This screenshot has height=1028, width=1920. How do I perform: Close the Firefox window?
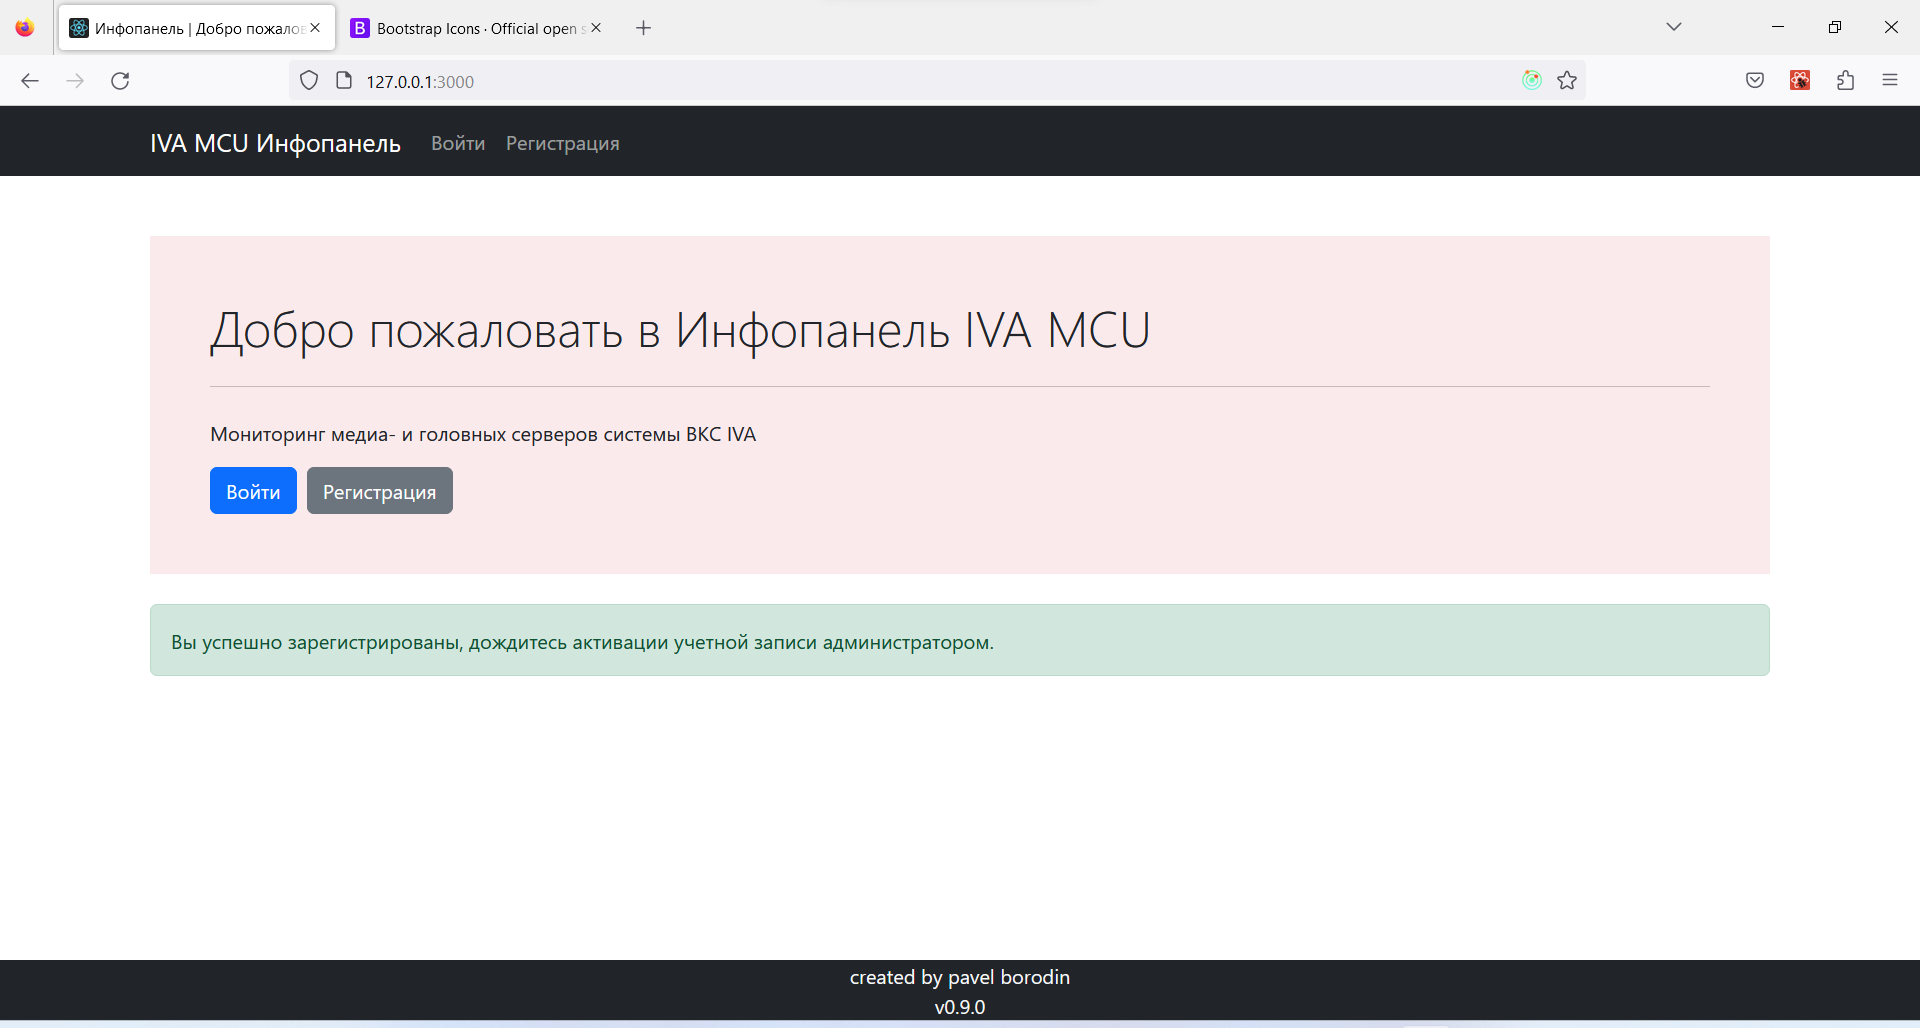pos(1891,27)
